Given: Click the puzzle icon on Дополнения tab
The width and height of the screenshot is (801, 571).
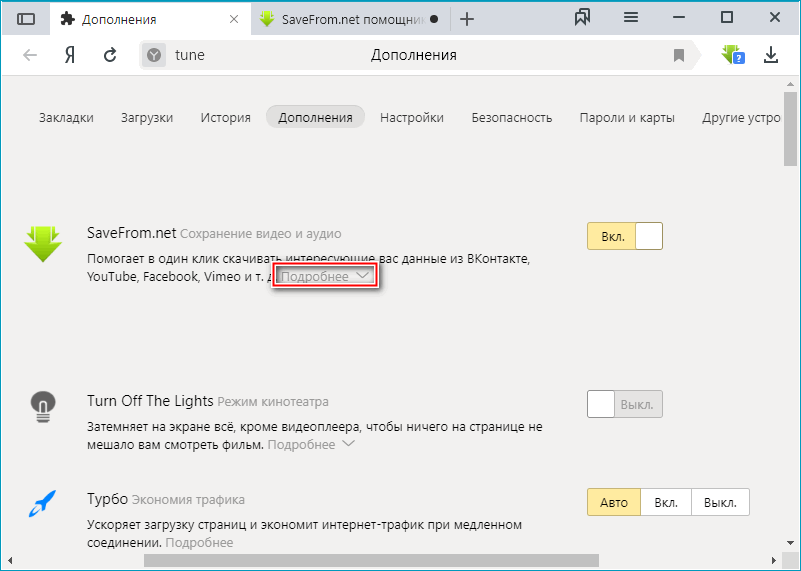Looking at the screenshot, I should (x=67, y=19).
